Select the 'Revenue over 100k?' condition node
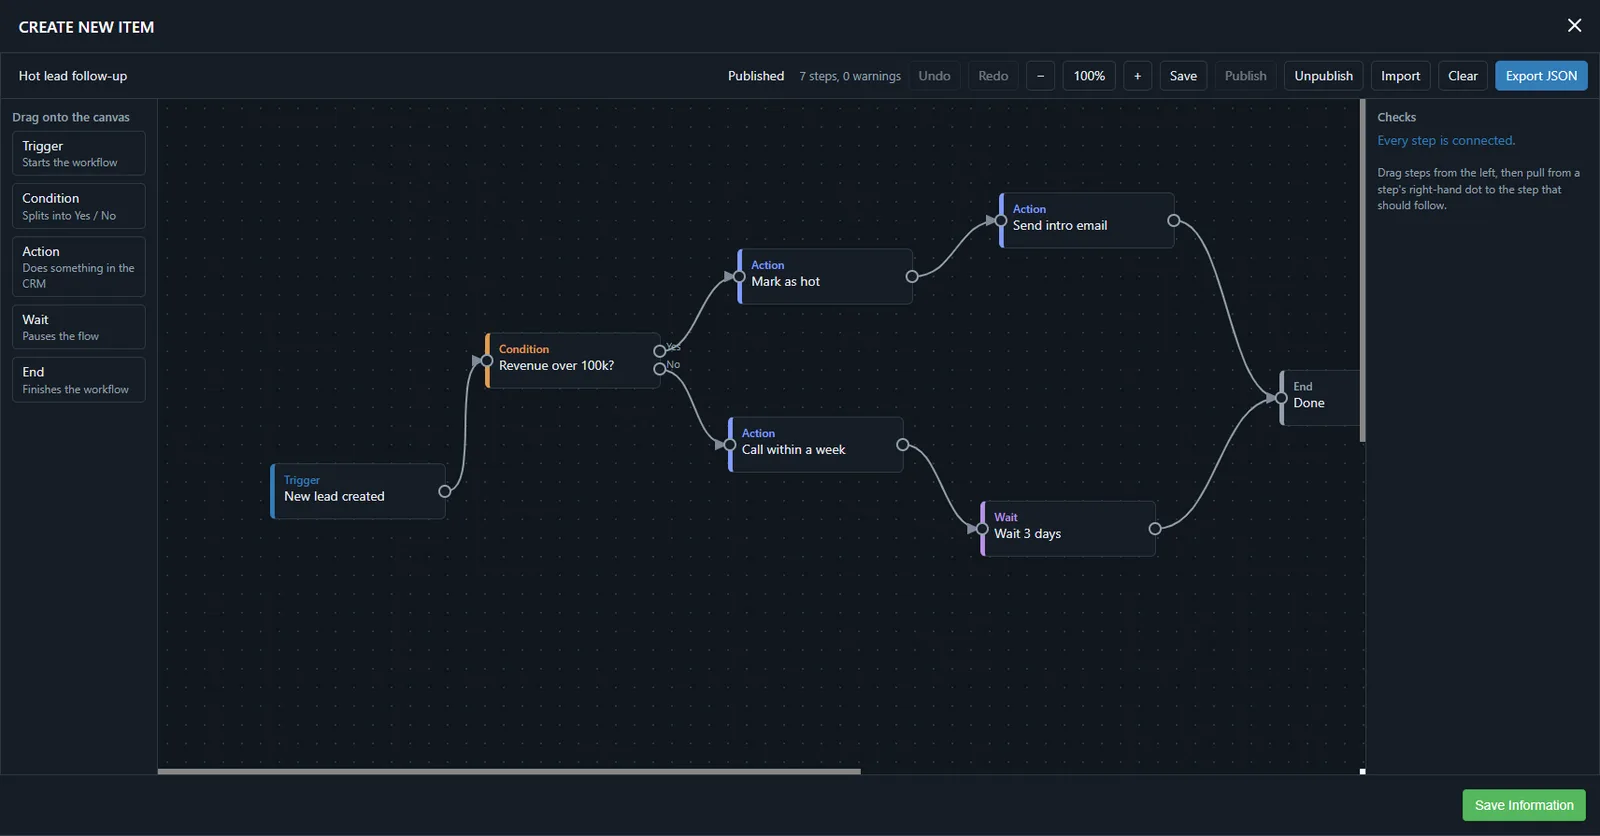This screenshot has height=836, width=1600. [573, 360]
